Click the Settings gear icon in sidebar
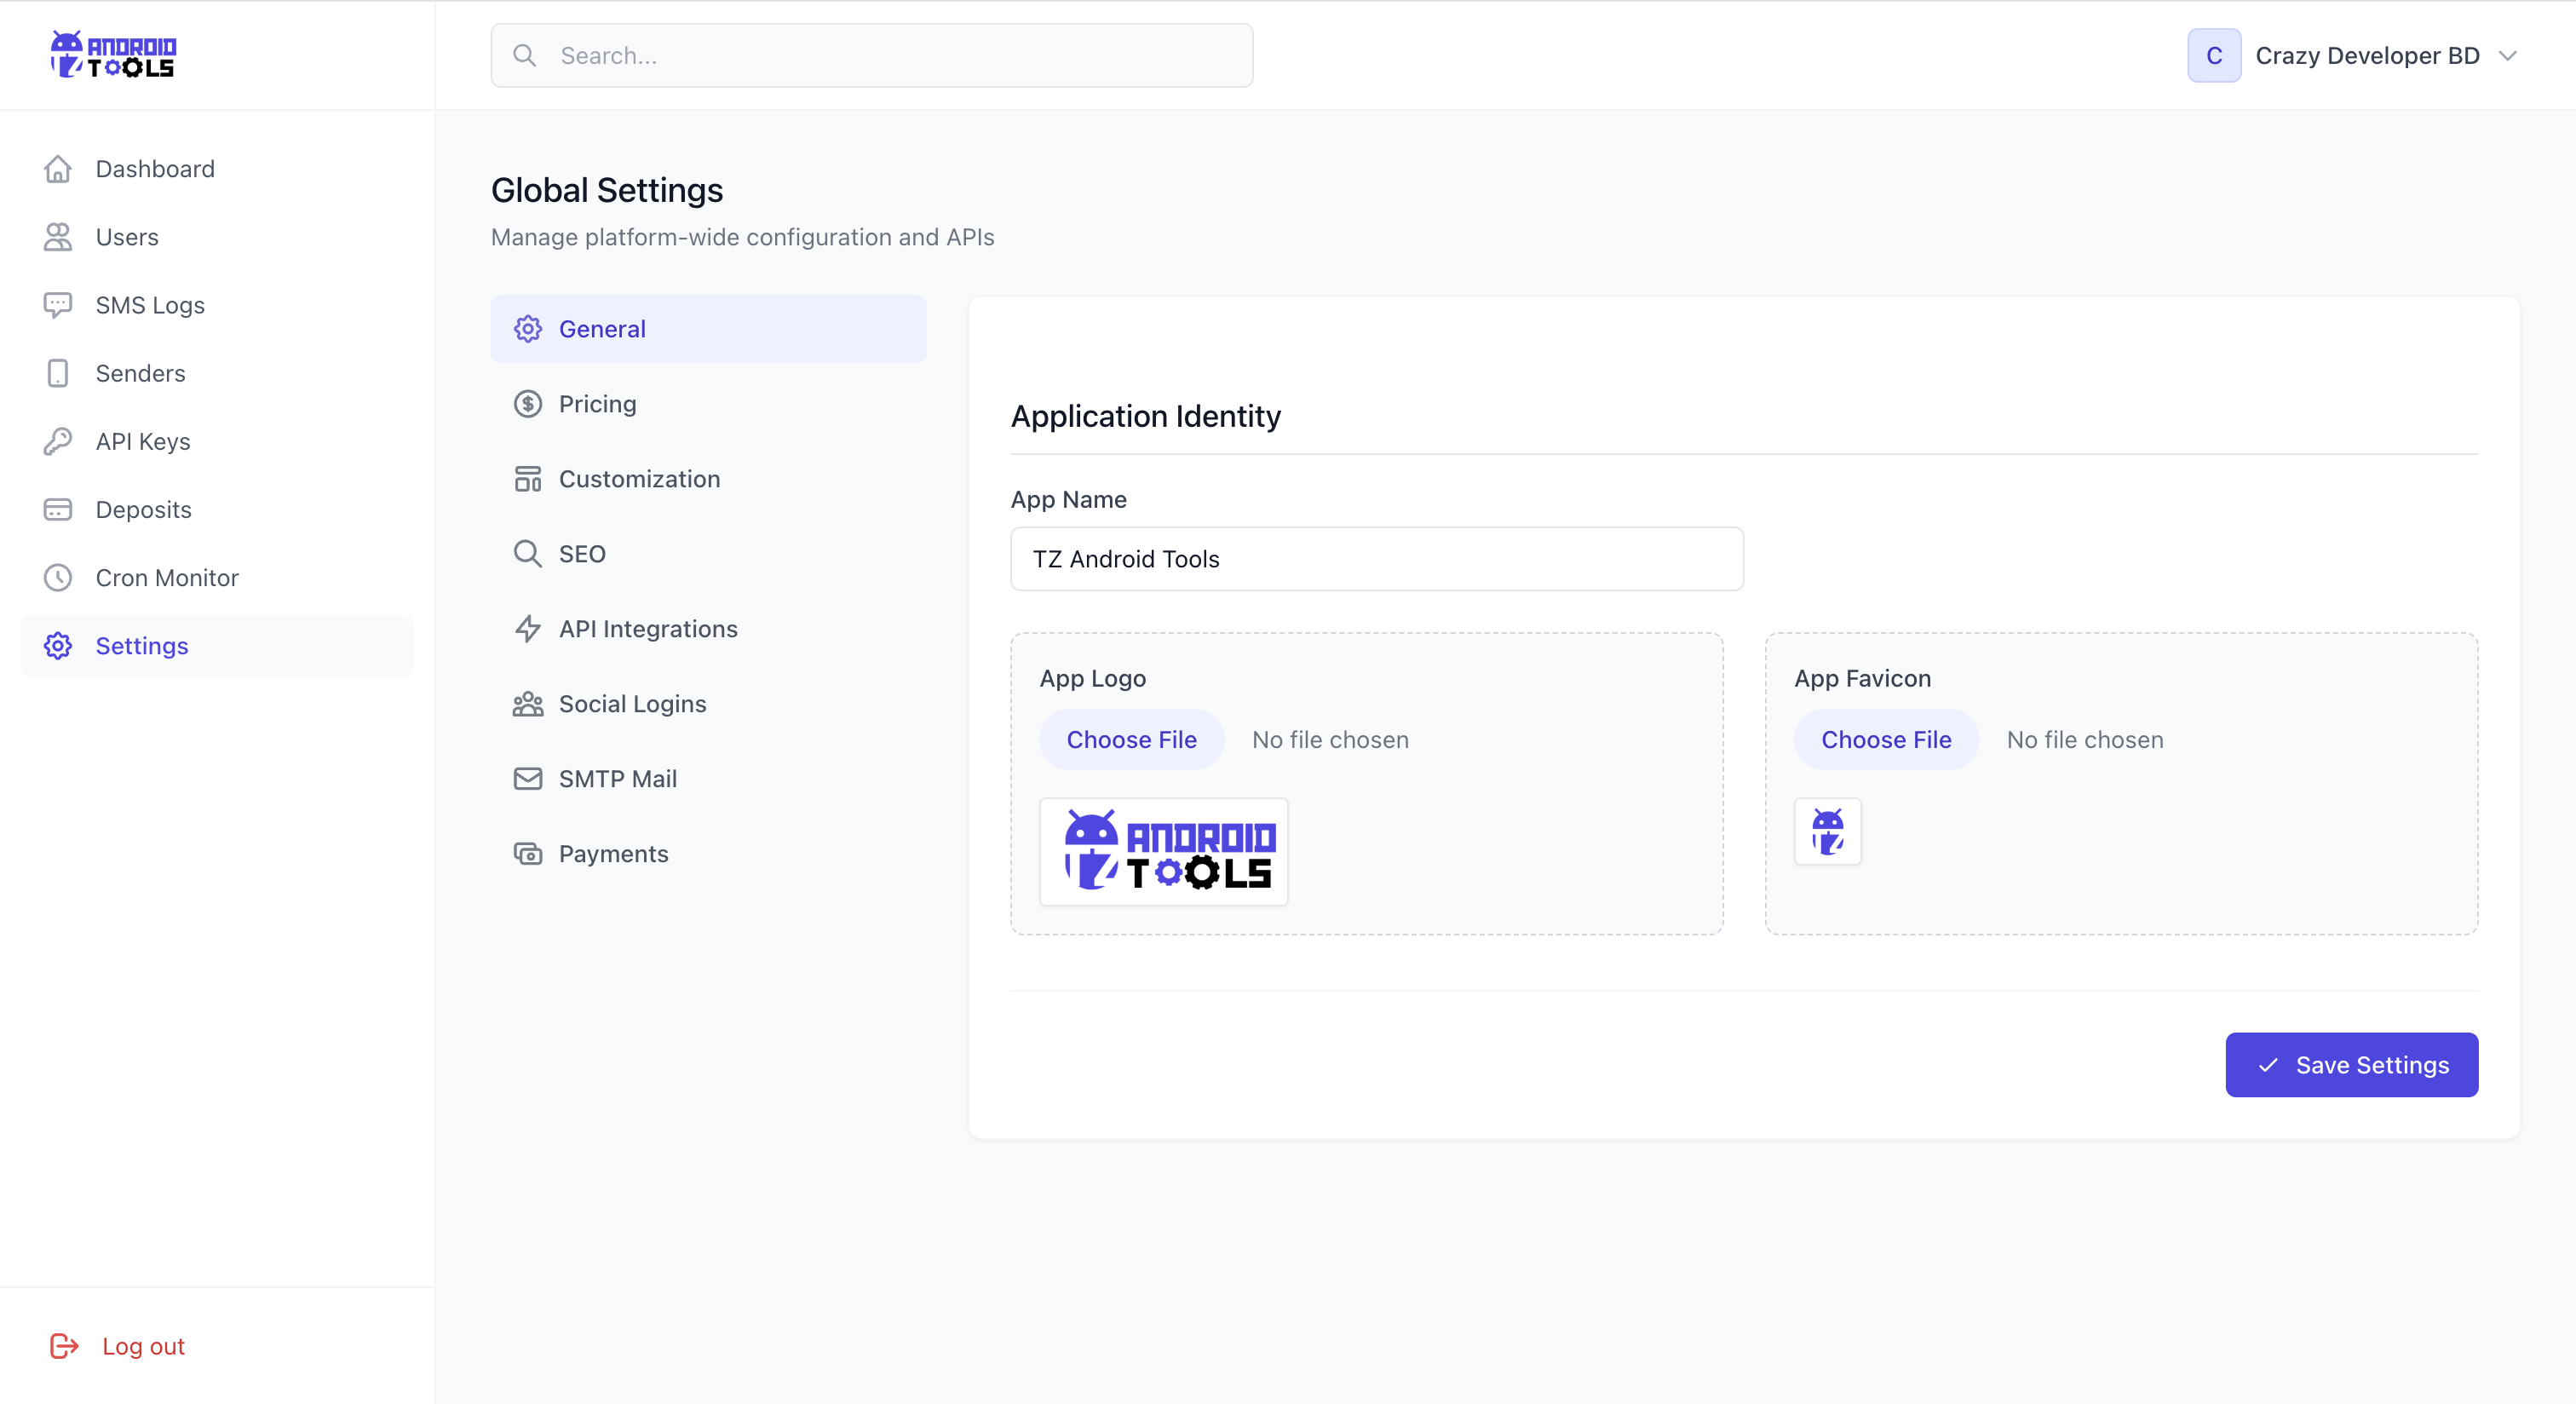This screenshot has height=1404, width=2576. pyautogui.click(x=58, y=645)
